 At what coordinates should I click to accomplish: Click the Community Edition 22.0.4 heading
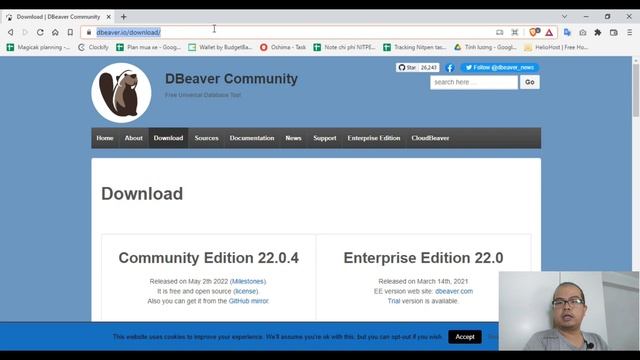(209, 258)
